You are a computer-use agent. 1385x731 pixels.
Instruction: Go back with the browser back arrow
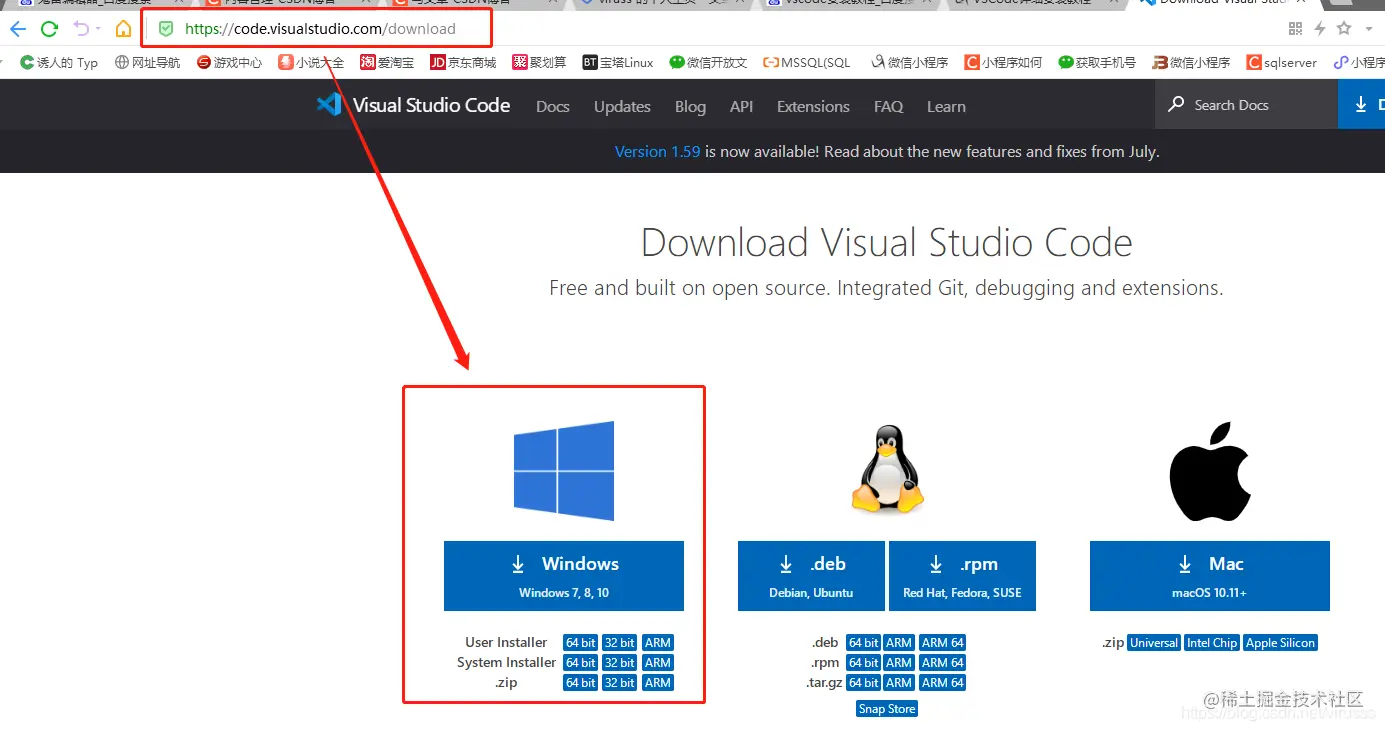18,29
